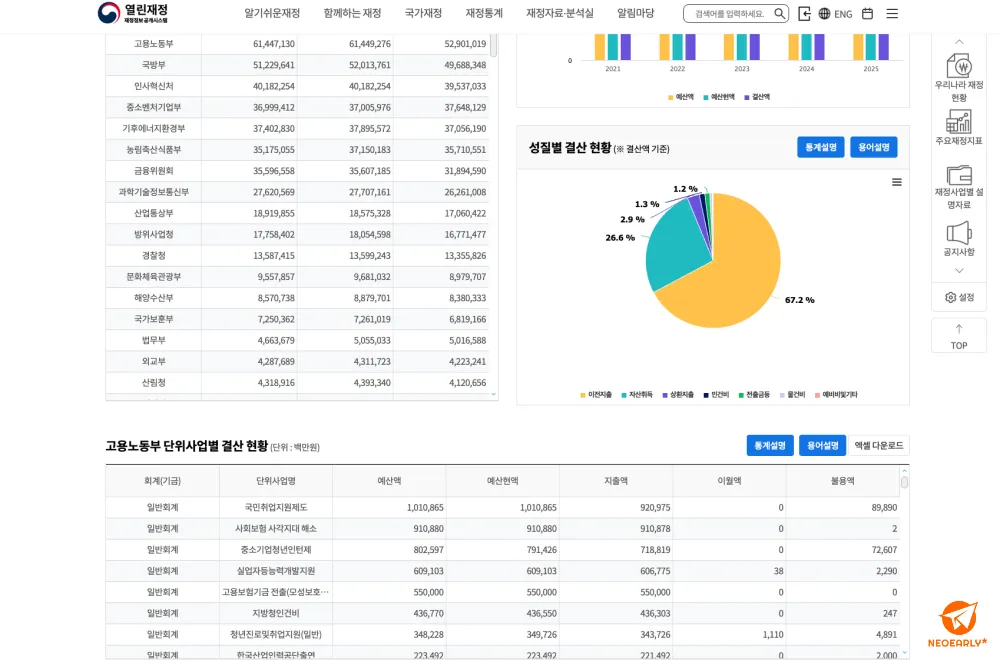Click ministry table scroll-down arrow

pos(493,394)
